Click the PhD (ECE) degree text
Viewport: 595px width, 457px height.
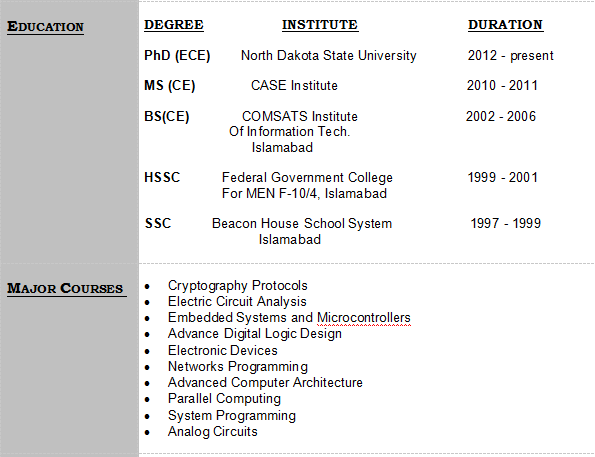point(177,56)
